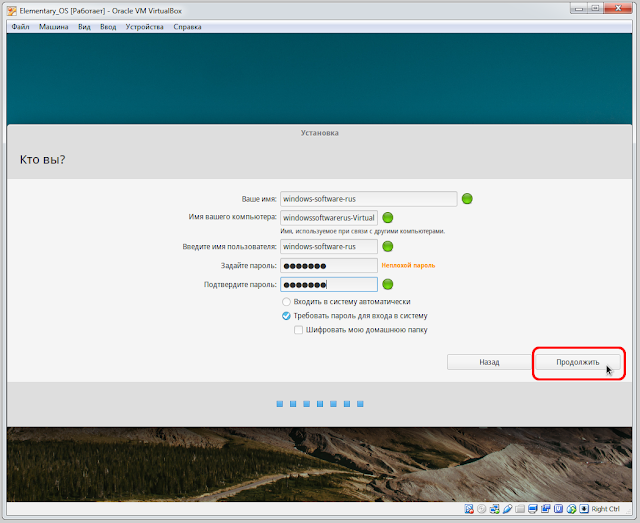Viewport: 640px width, 523px height.
Task: Click the VirtualBox icon in title bar
Action: tap(12, 11)
